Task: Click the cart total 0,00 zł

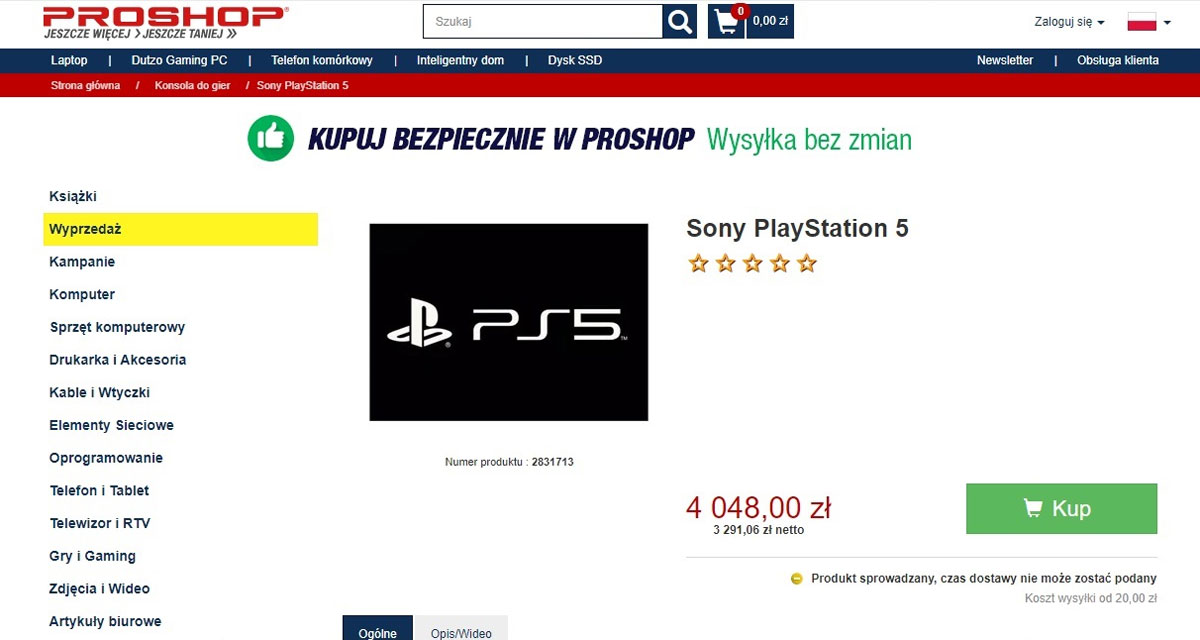Action: pyautogui.click(x=771, y=21)
